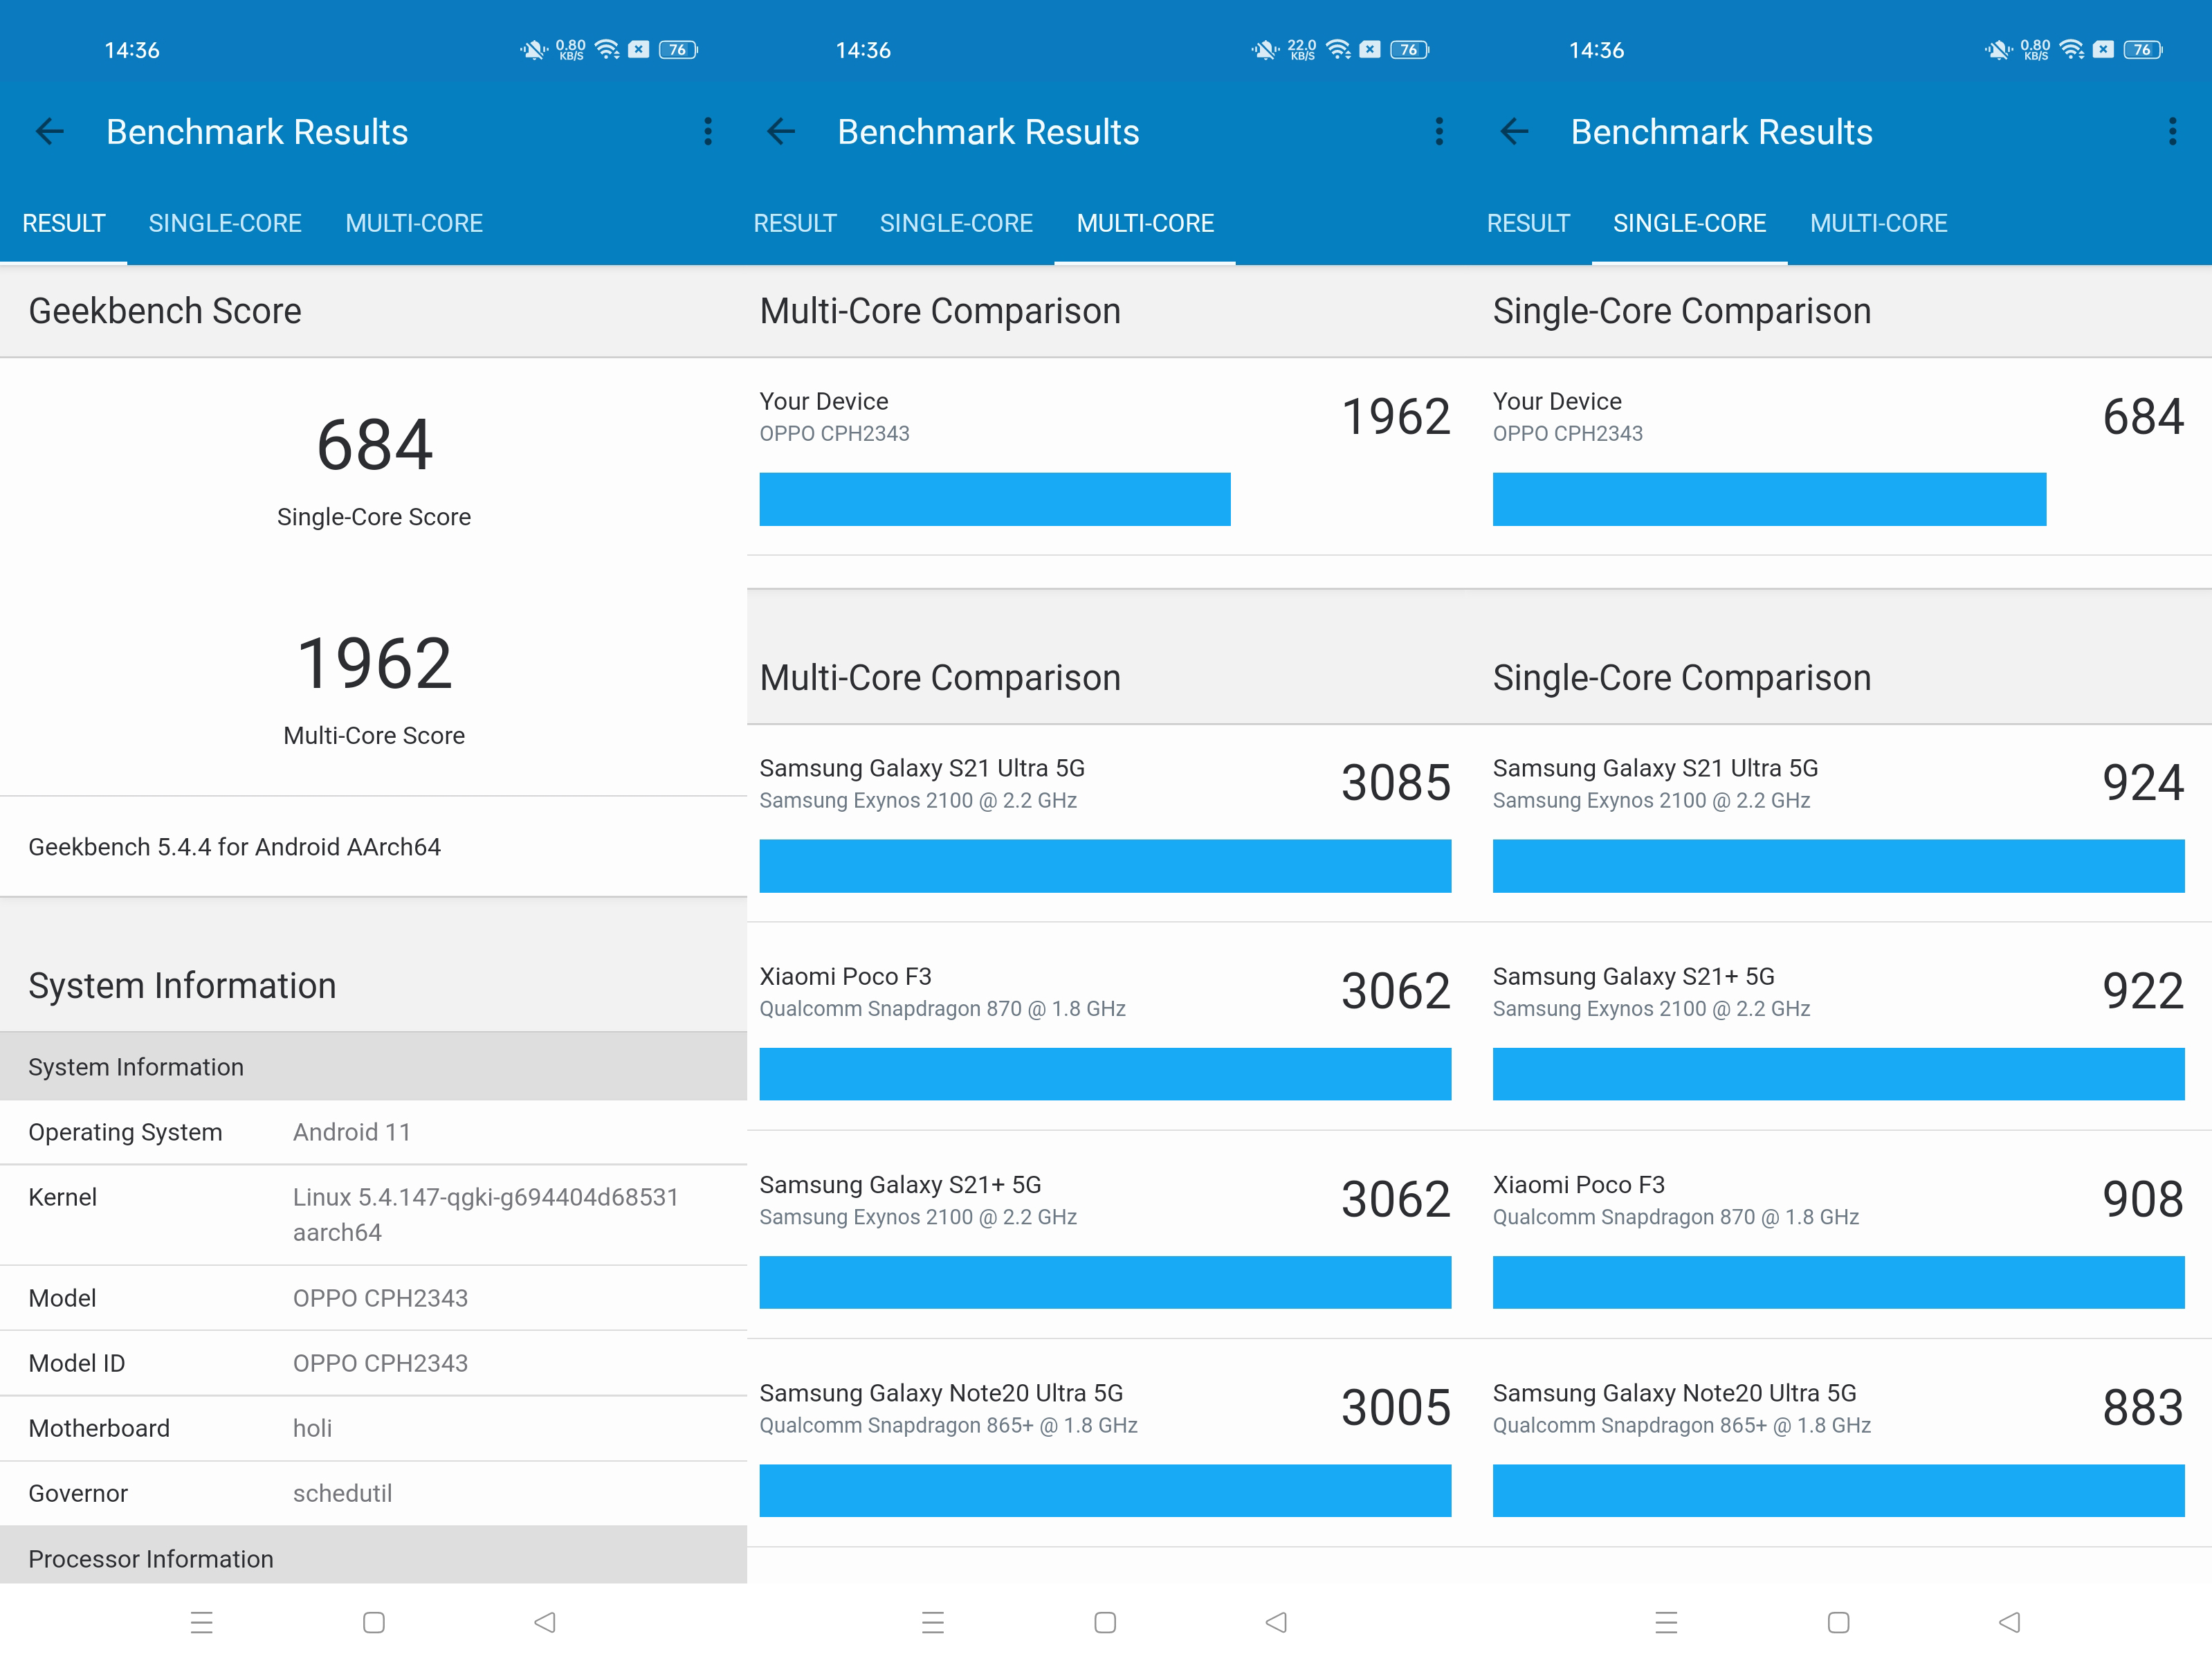Tap recent apps nav icon on middle screen

click(933, 1622)
